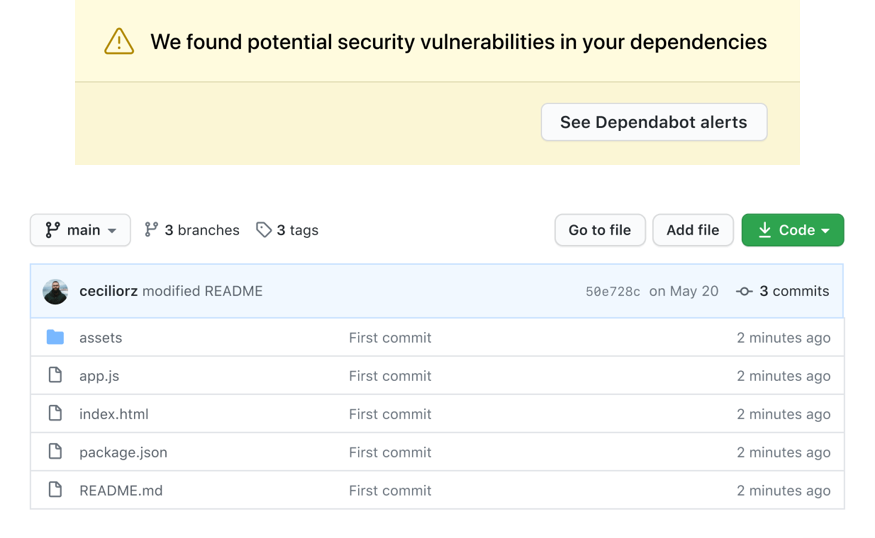Open the app.js file
The height and width of the screenshot is (538, 875).
pyautogui.click(x=99, y=376)
